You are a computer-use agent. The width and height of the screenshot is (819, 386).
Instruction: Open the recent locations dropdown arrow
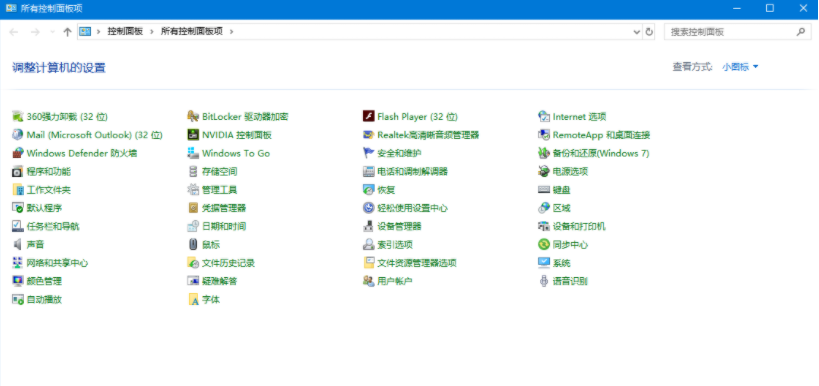pyautogui.click(x=52, y=32)
